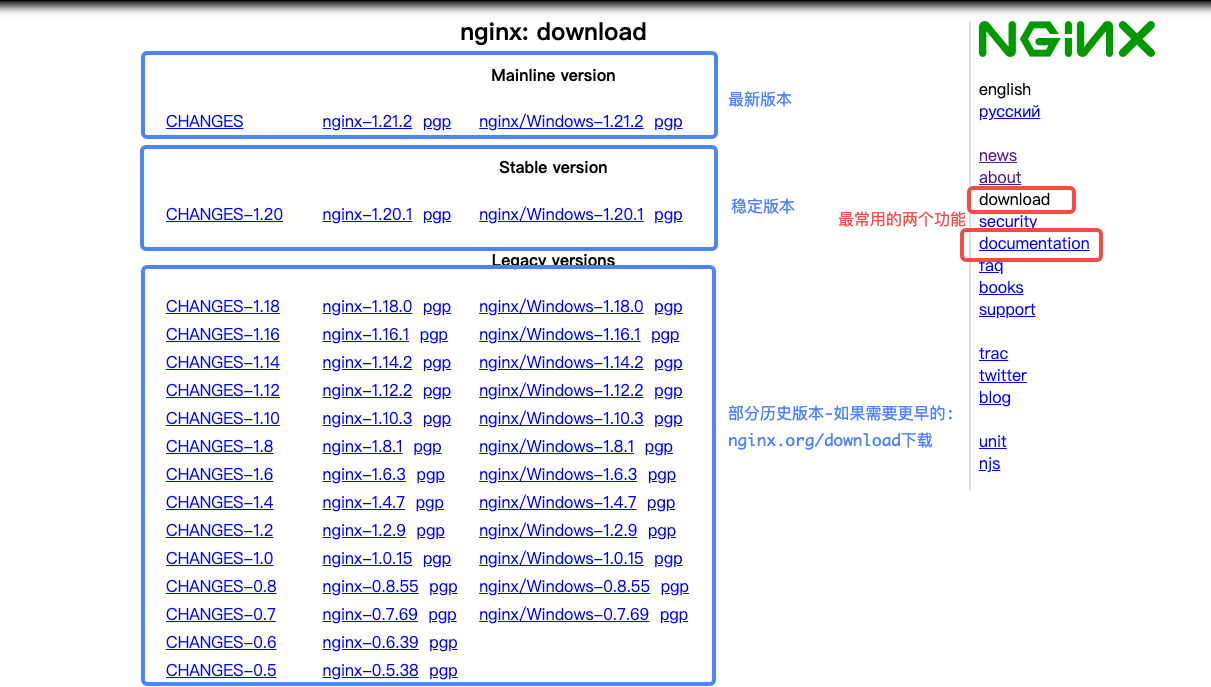Viewport: 1211px width, 687px height.
Task: Switch language to русский
Action: click(x=1009, y=112)
